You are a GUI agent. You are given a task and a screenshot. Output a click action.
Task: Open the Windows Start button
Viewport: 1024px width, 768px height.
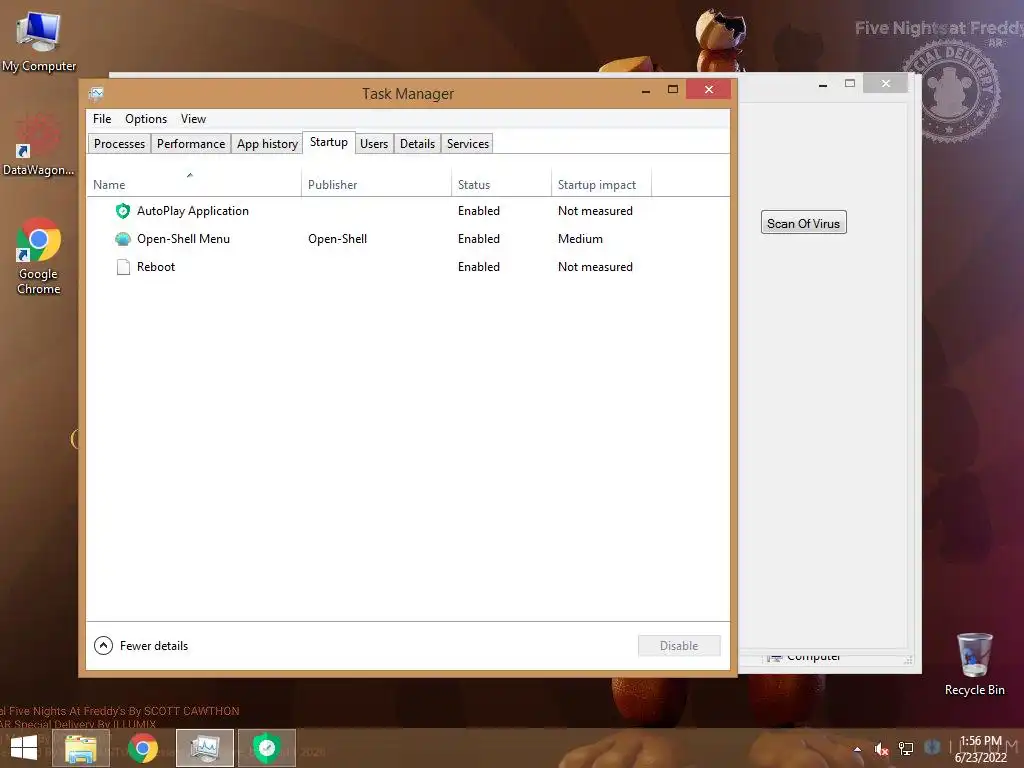[24, 748]
